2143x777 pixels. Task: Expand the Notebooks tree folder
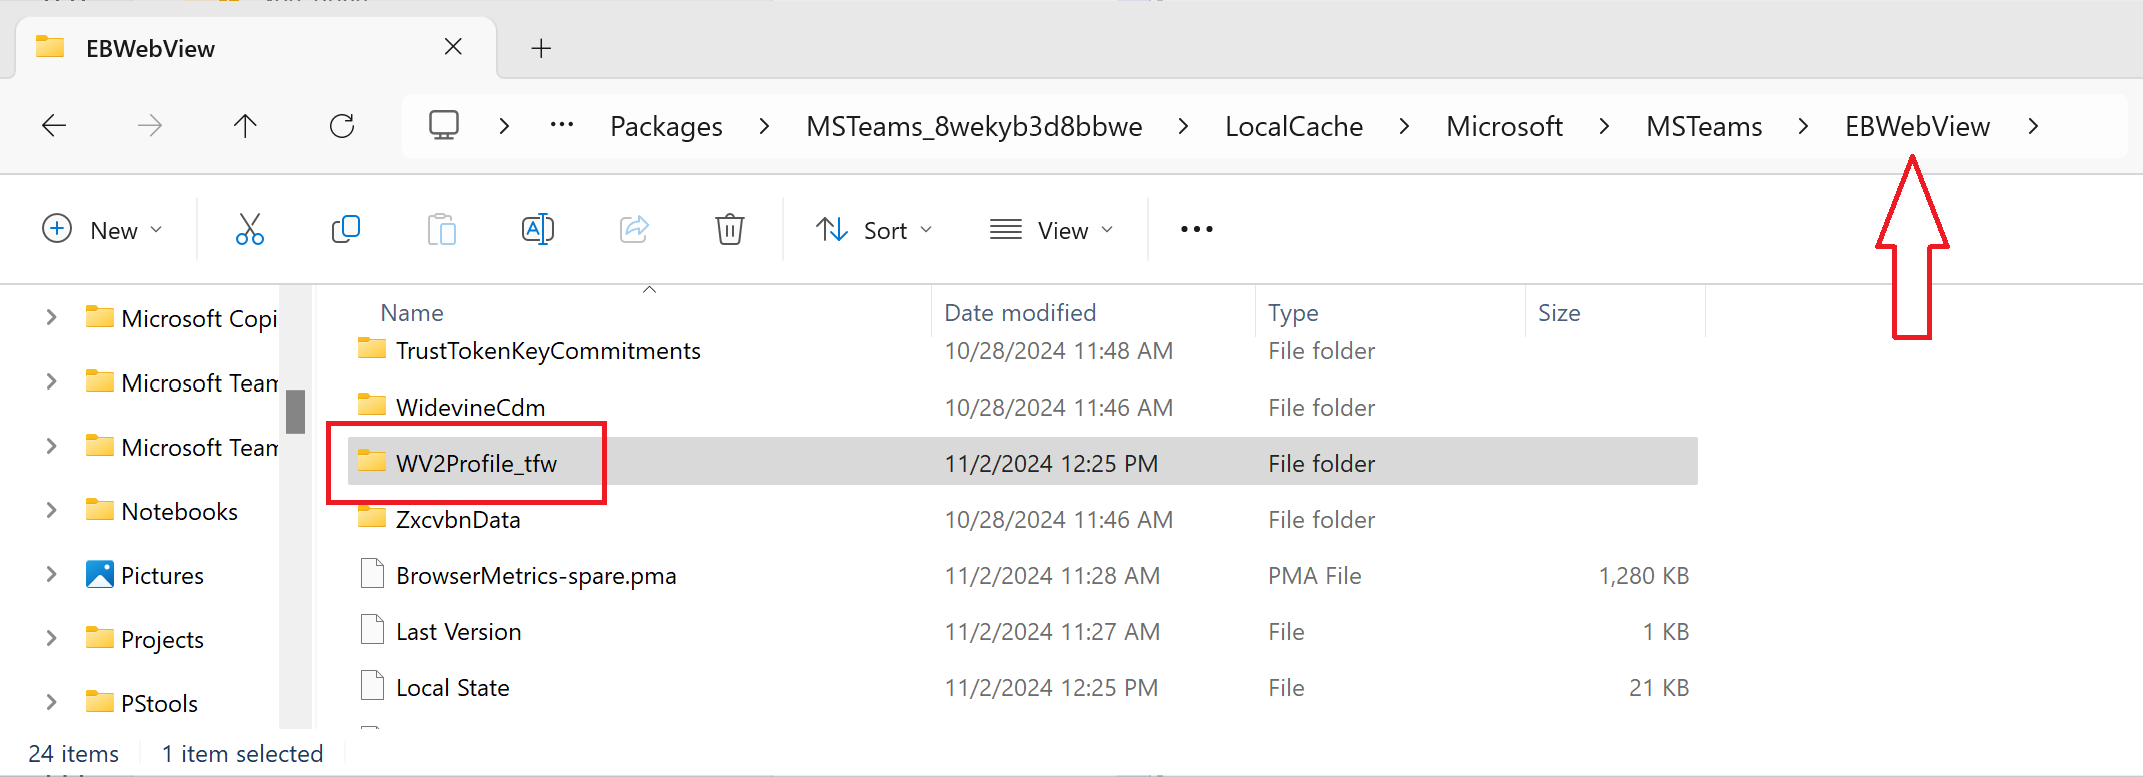coord(51,511)
